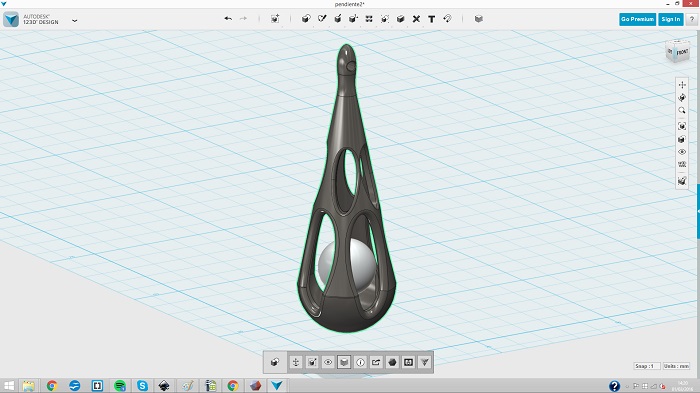Screen dimensions: 700x393
Task: Open the Transform tool in top toolbar
Action: [x=275, y=19]
